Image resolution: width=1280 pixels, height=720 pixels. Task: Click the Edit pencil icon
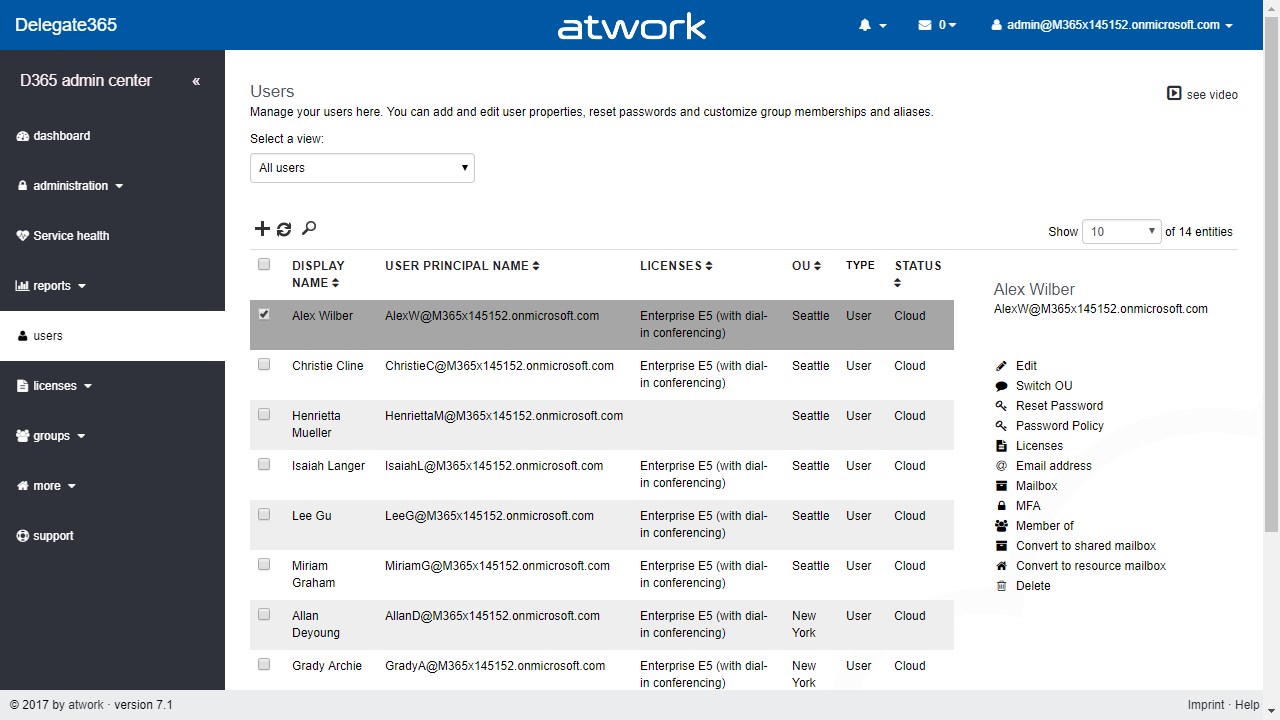pos(1001,366)
